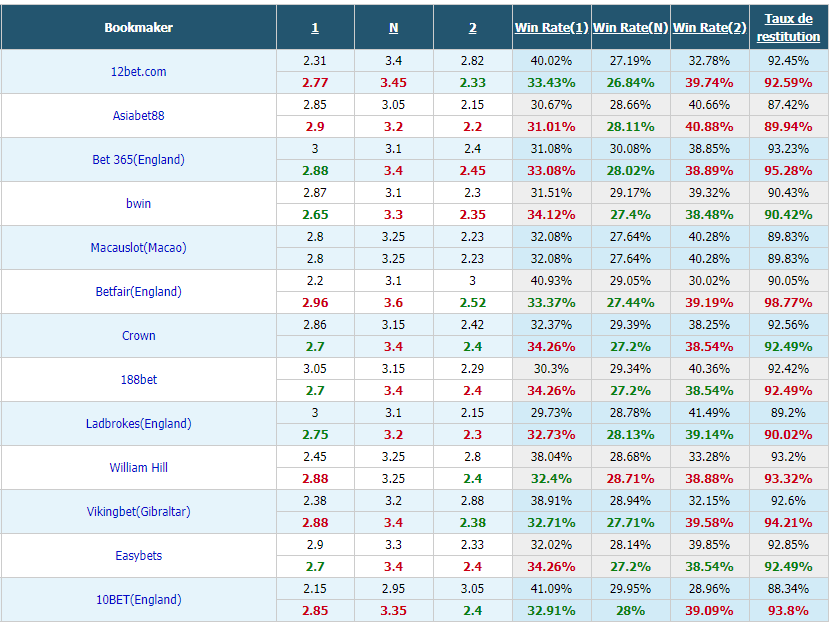The width and height of the screenshot is (830, 622).
Task: Open the 10BET(England) link
Action: [139, 599]
